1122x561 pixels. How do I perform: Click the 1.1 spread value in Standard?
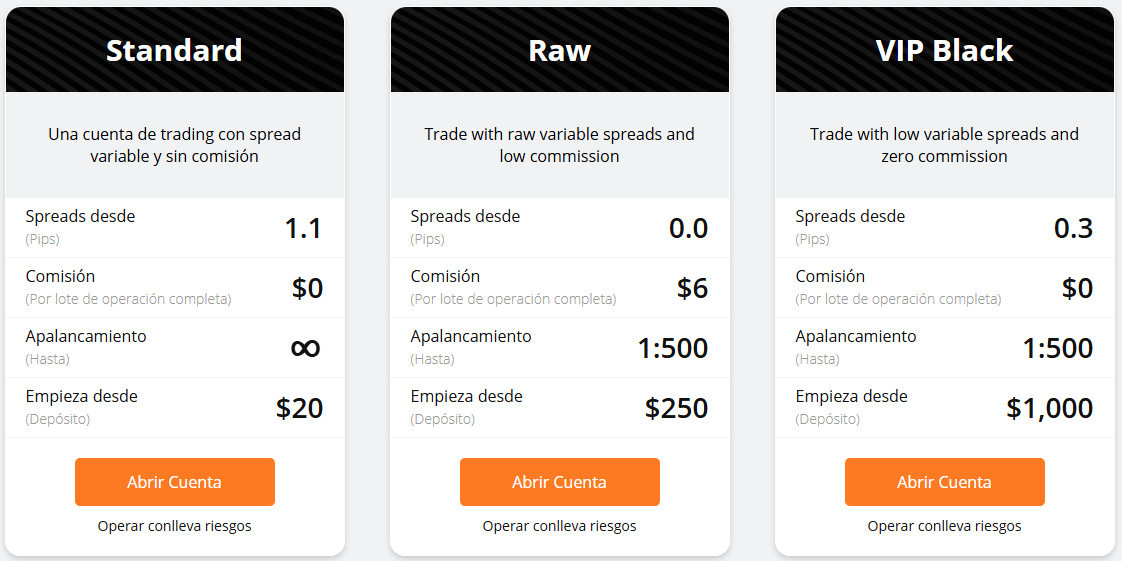pos(303,228)
